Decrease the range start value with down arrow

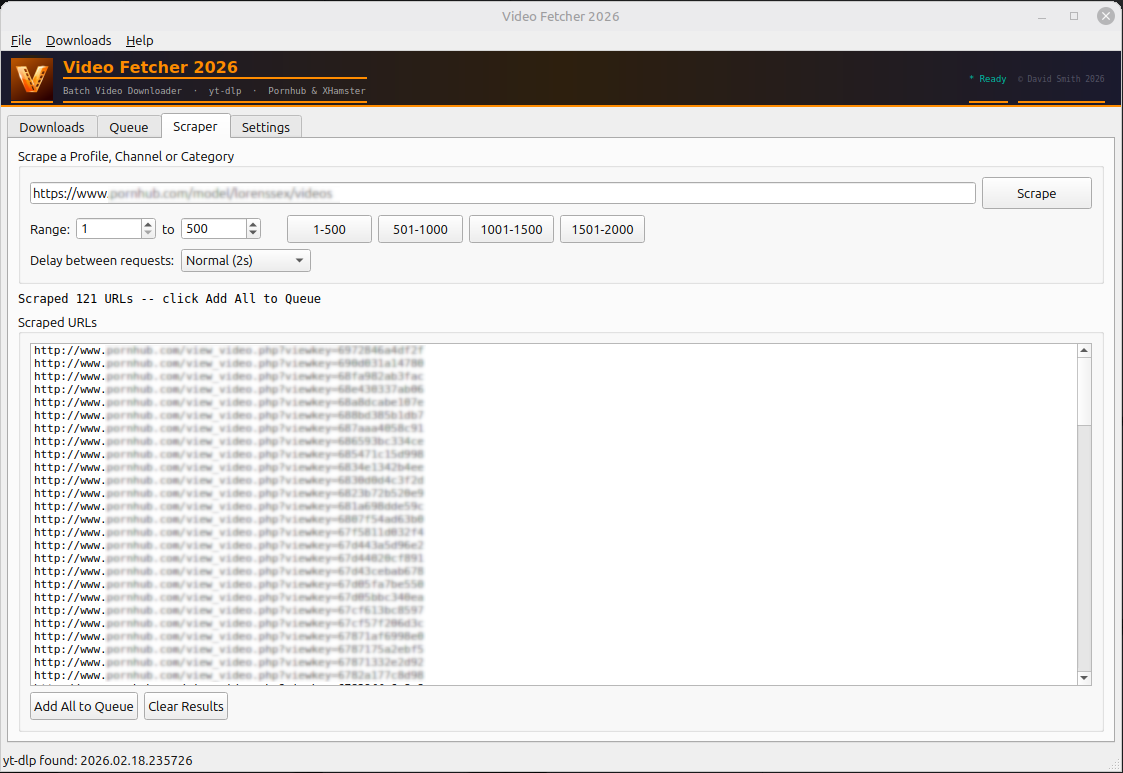click(x=149, y=234)
